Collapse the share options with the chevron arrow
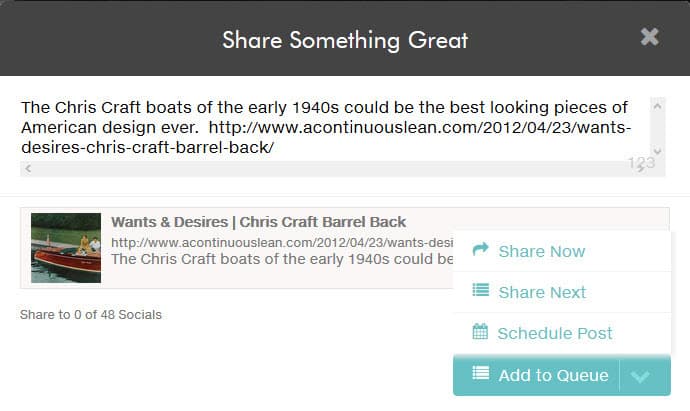The height and width of the screenshot is (411, 690). [642, 376]
